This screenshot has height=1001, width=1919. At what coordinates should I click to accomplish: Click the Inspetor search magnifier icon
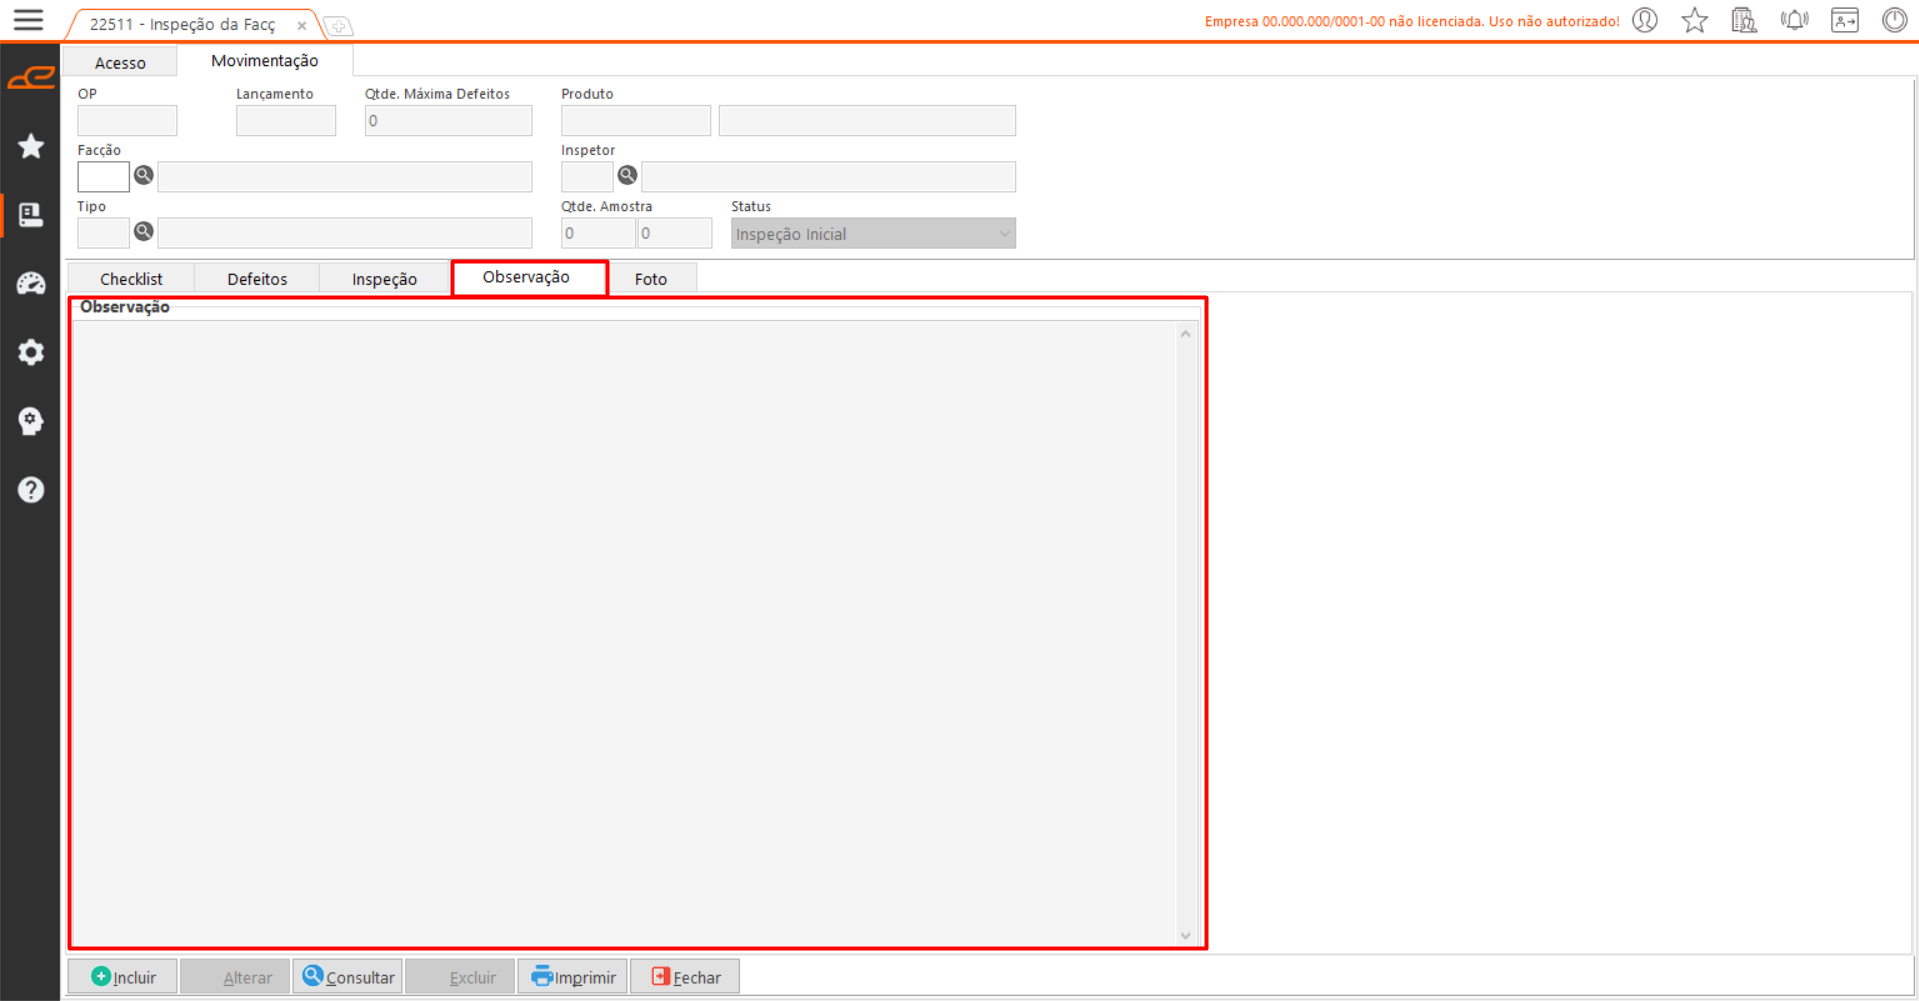[627, 176]
